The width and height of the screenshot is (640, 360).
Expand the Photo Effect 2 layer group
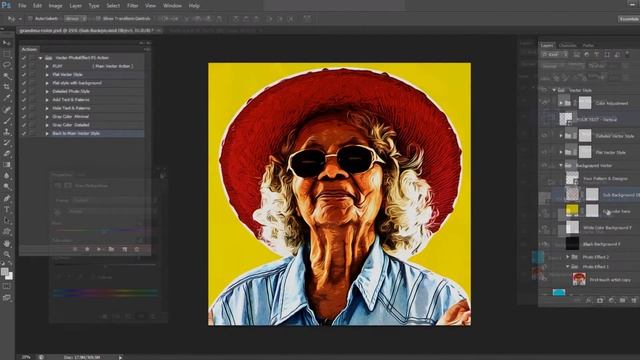(x=567, y=257)
